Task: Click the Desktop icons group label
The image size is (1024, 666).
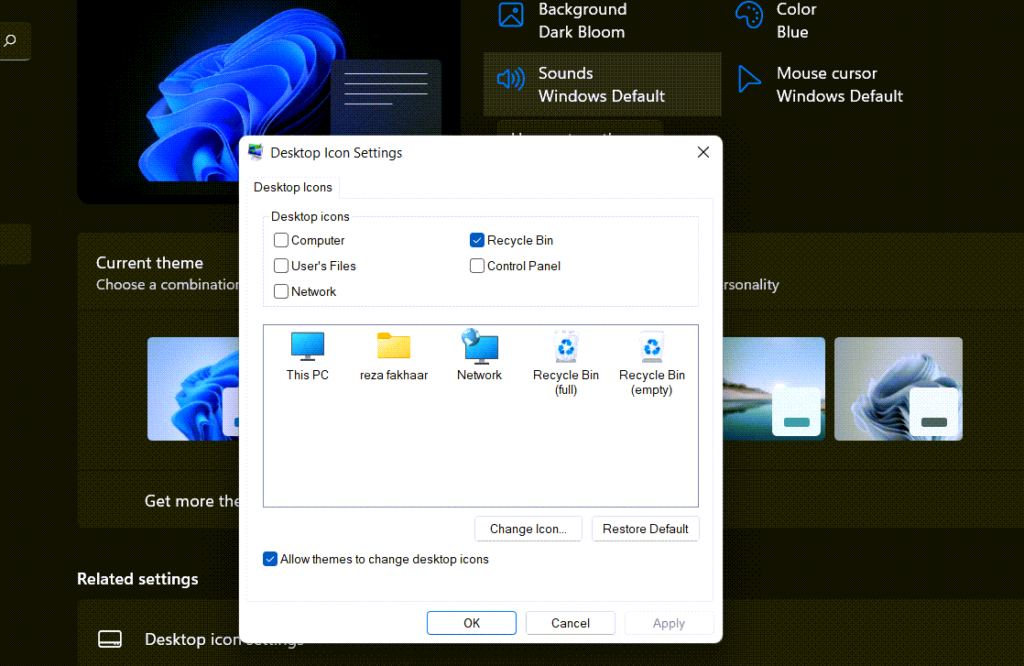Action: 310,216
